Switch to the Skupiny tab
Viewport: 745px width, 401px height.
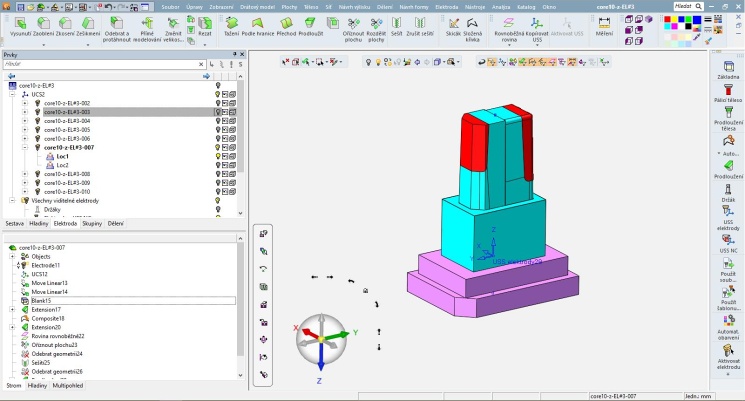(91, 223)
